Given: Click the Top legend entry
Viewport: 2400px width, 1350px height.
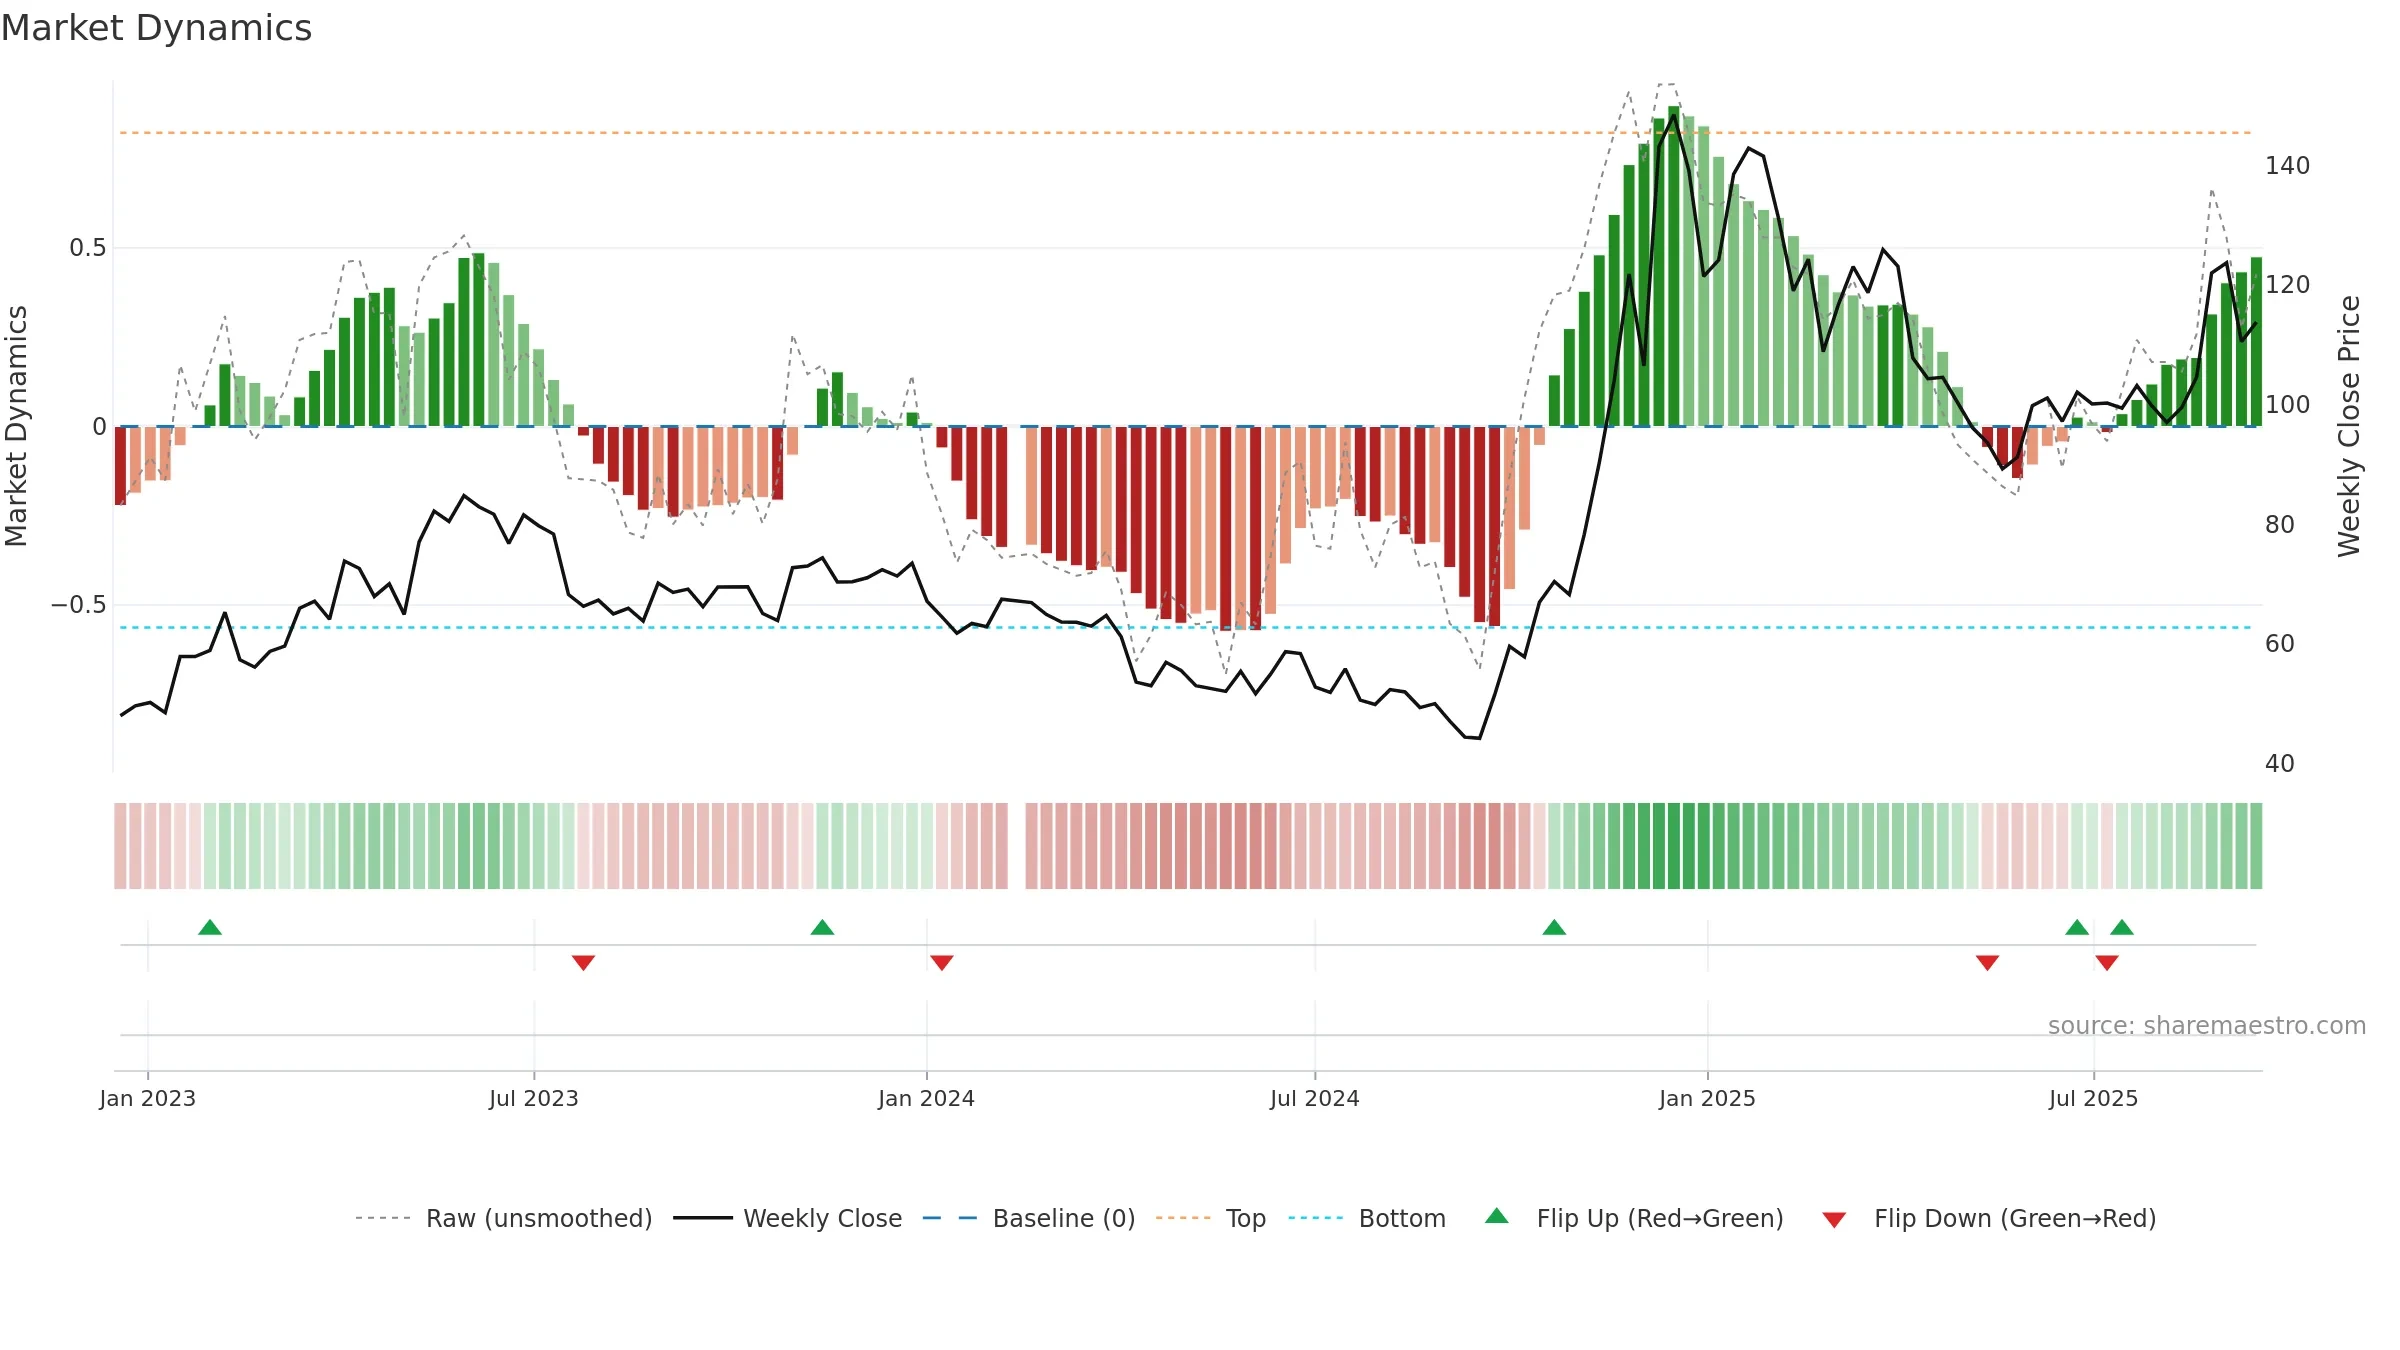Looking at the screenshot, I should [1211, 1218].
